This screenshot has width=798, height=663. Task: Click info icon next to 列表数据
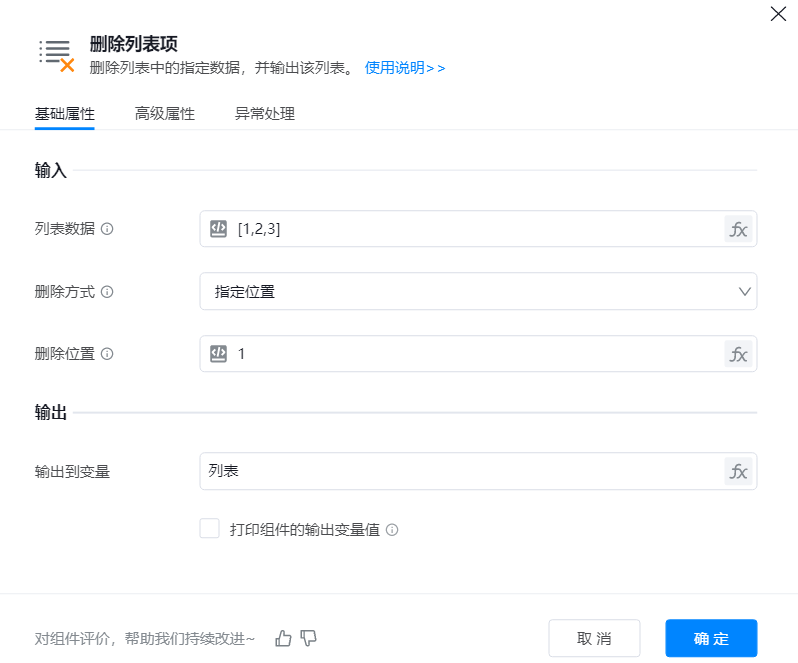tap(107, 229)
